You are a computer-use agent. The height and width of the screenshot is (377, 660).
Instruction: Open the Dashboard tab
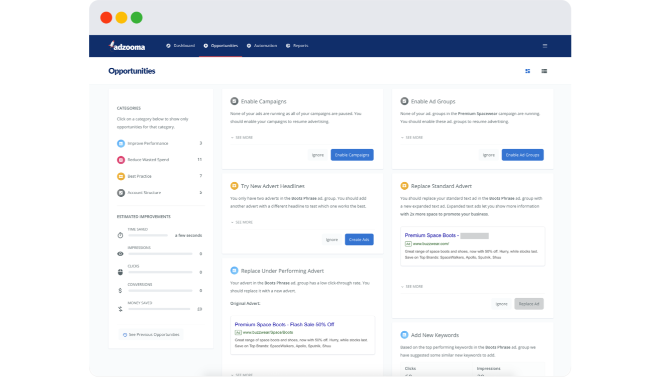[x=181, y=46]
